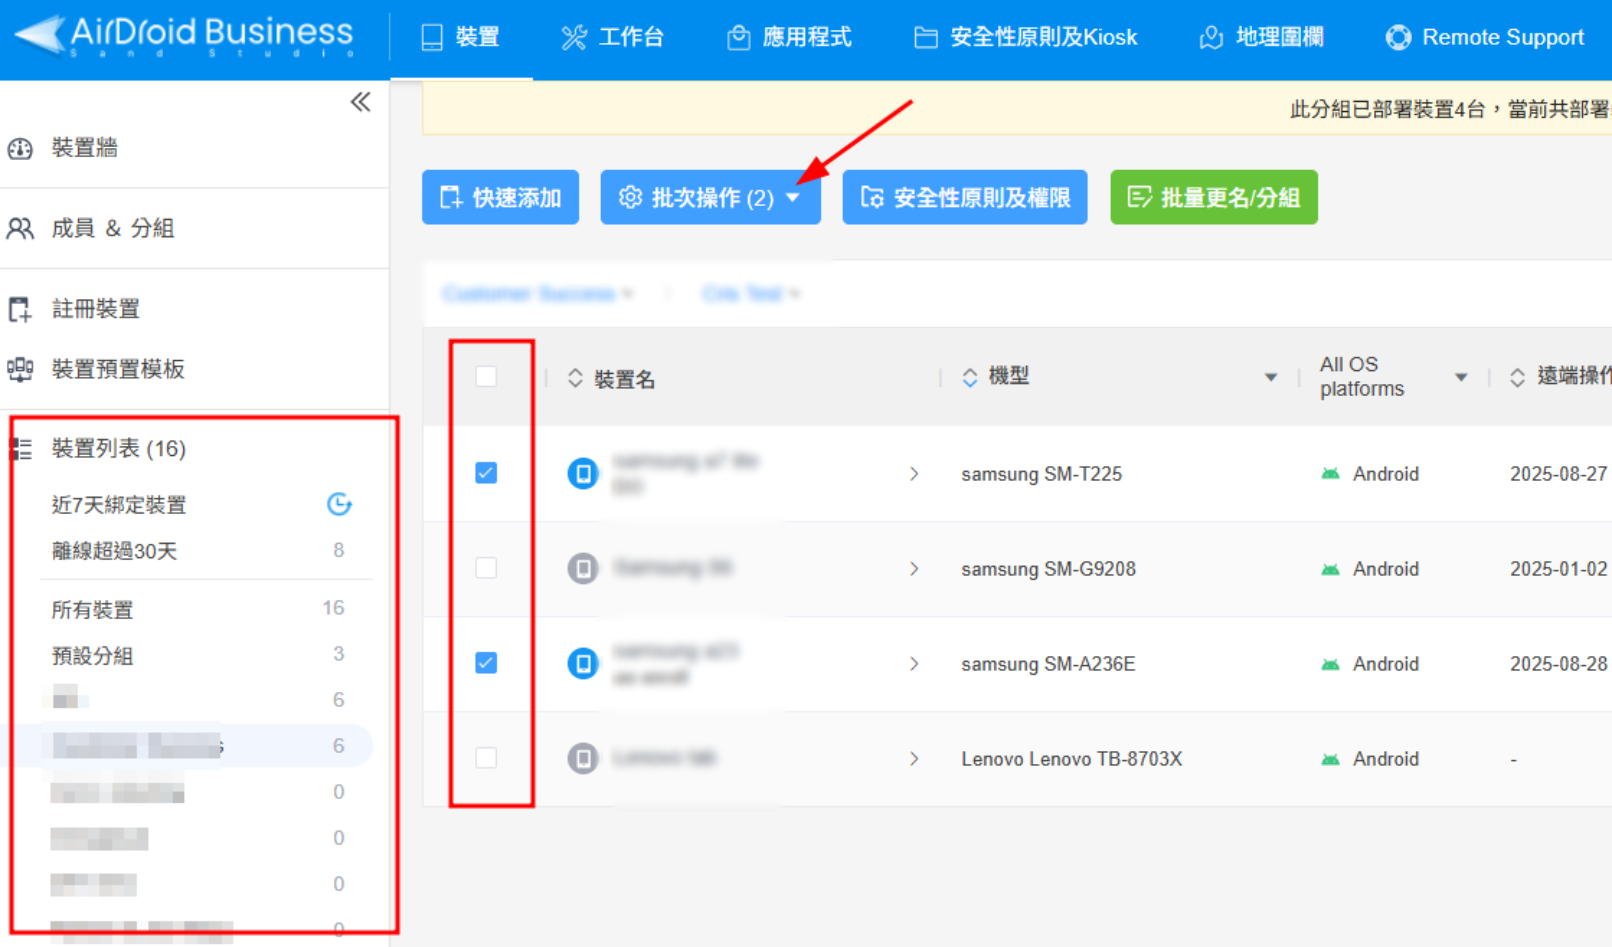Click the 安全性原則及權限 button

[965, 197]
